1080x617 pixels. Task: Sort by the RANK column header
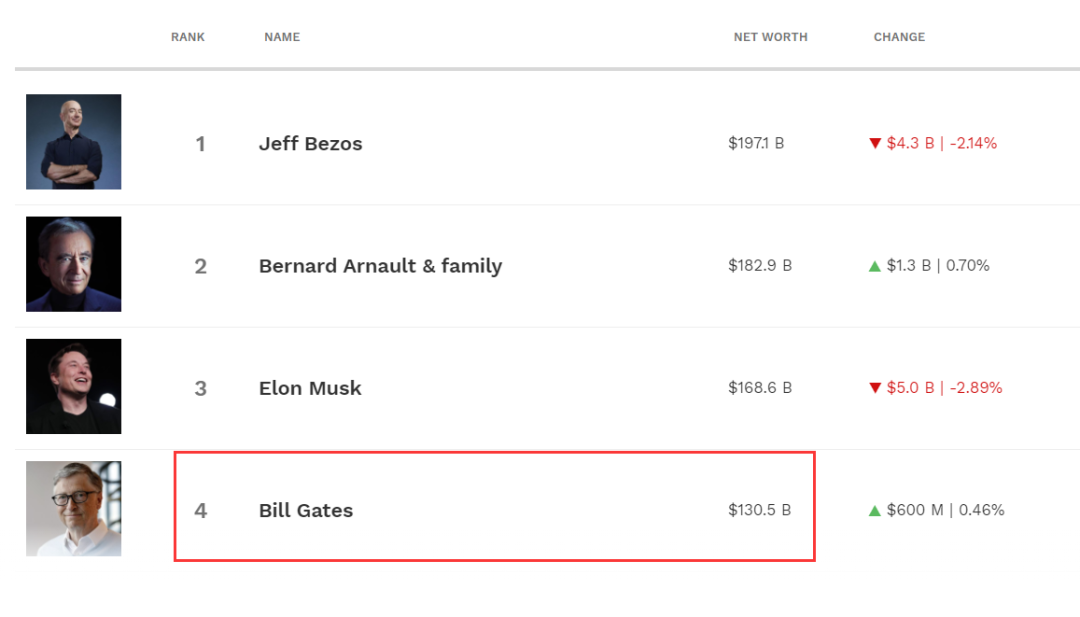click(x=188, y=37)
